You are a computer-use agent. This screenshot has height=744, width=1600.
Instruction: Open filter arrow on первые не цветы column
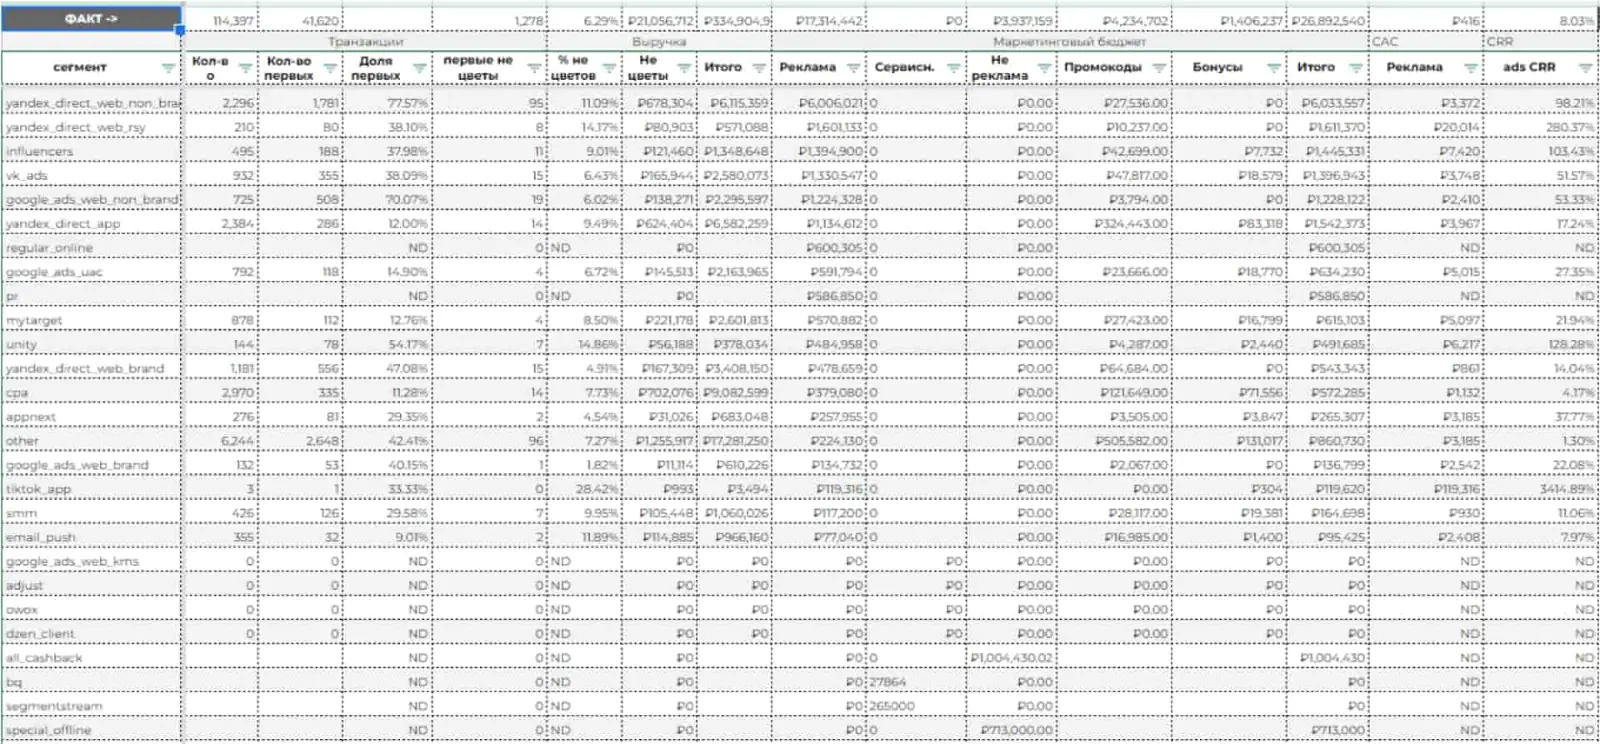point(534,68)
